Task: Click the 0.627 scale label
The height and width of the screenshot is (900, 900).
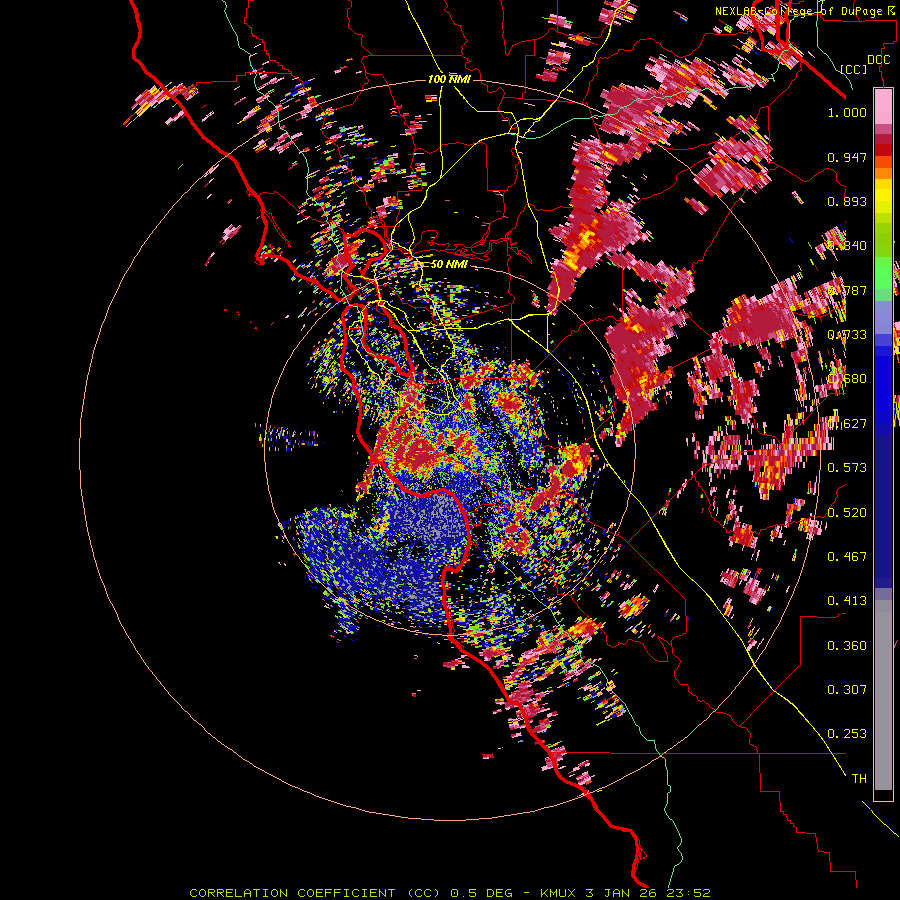Action: (x=847, y=424)
